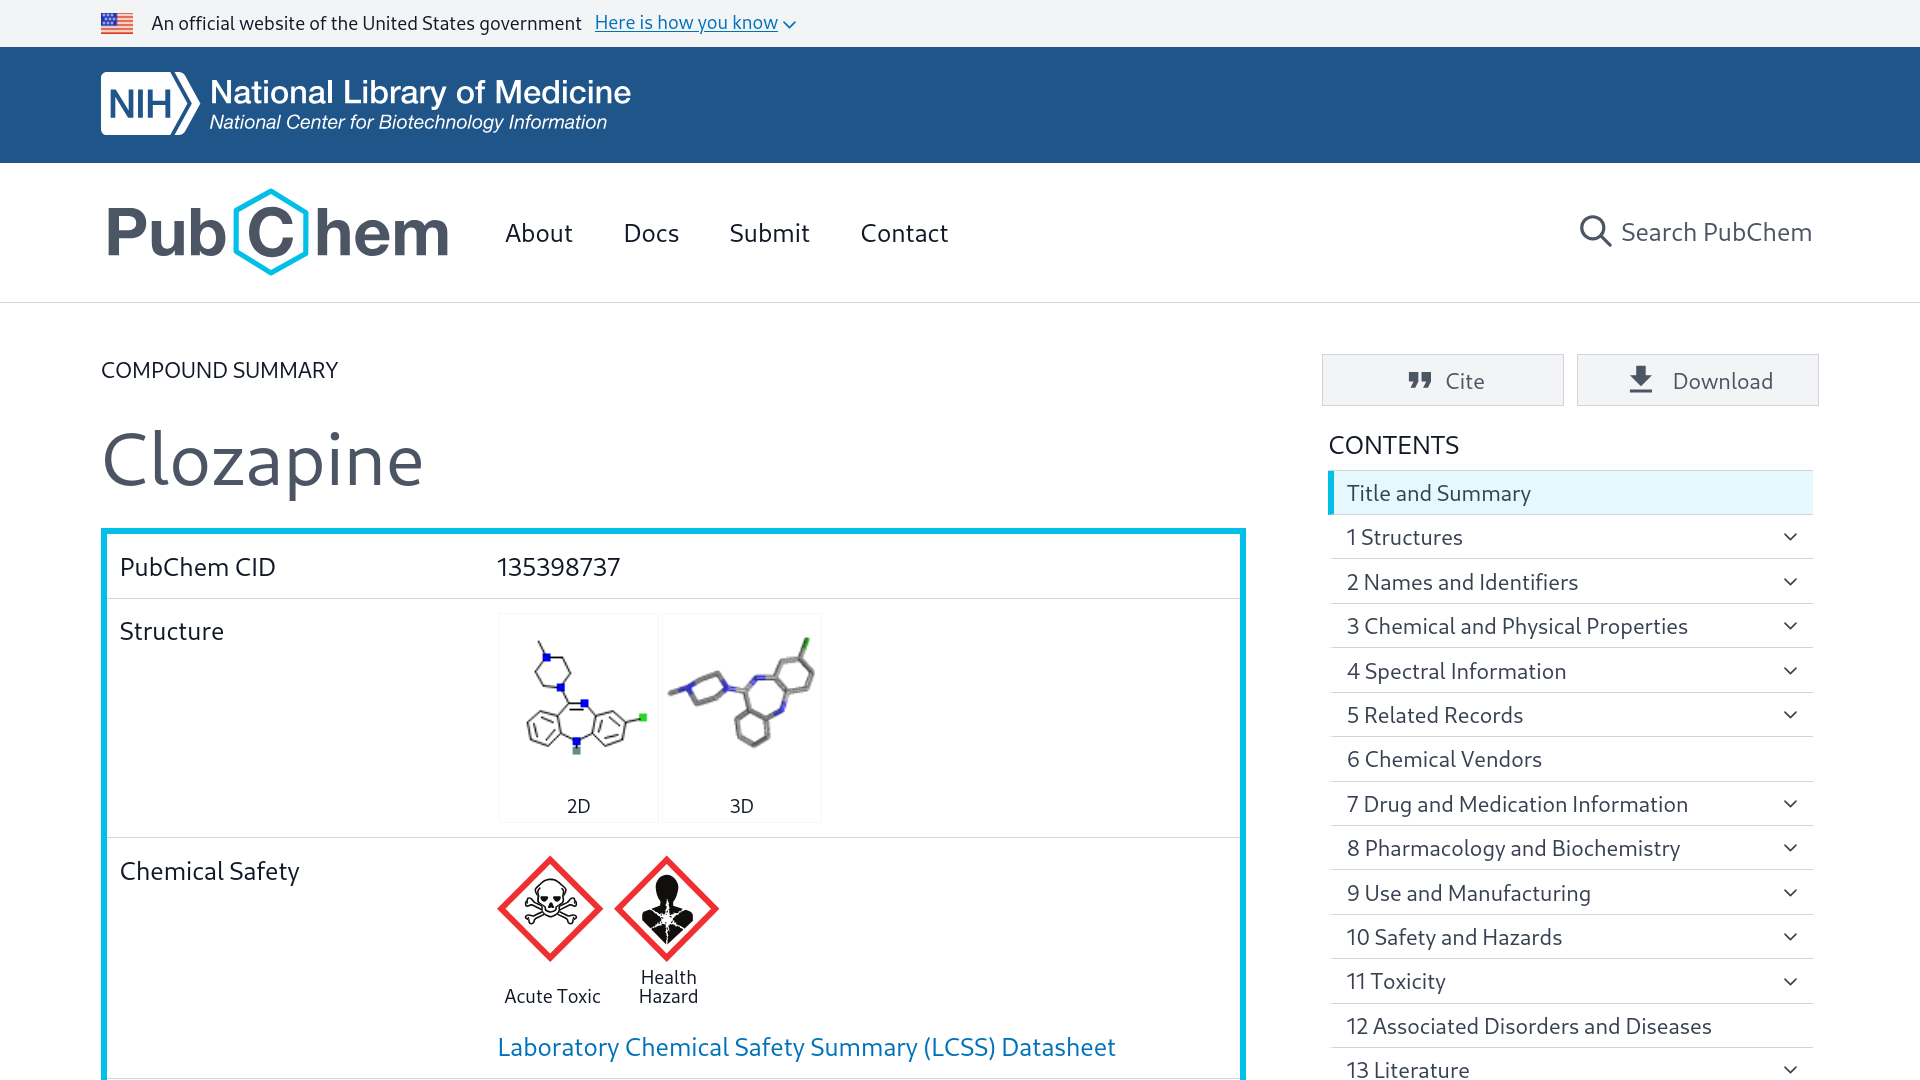Expand Safety and Hazards chevron
The image size is (1920, 1080).
tap(1790, 937)
